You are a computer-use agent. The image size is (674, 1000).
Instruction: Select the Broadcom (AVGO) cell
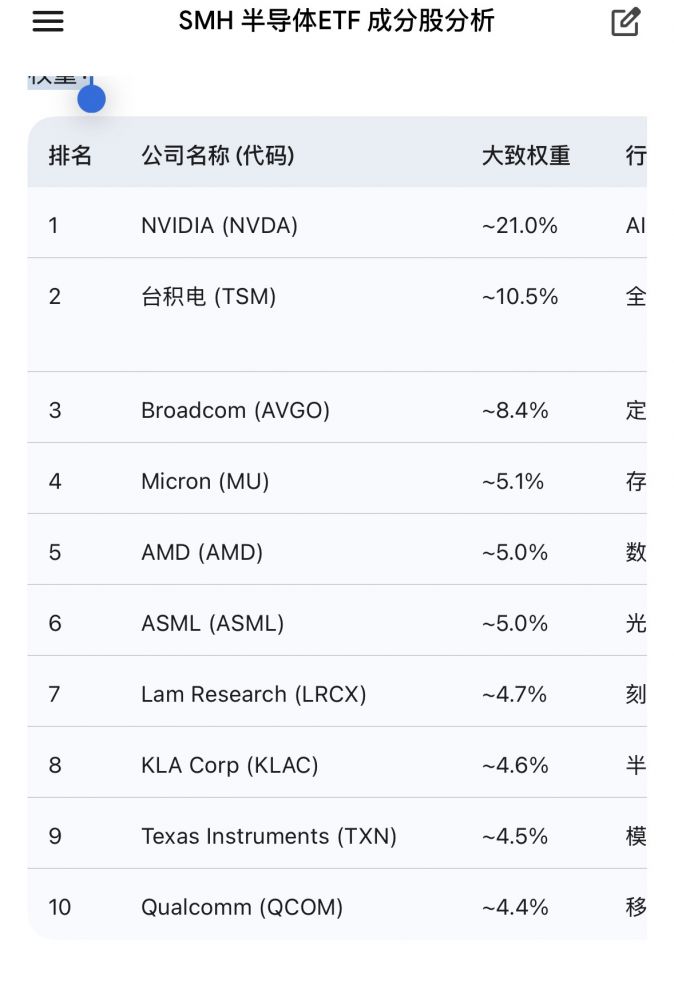pyautogui.click(x=236, y=410)
